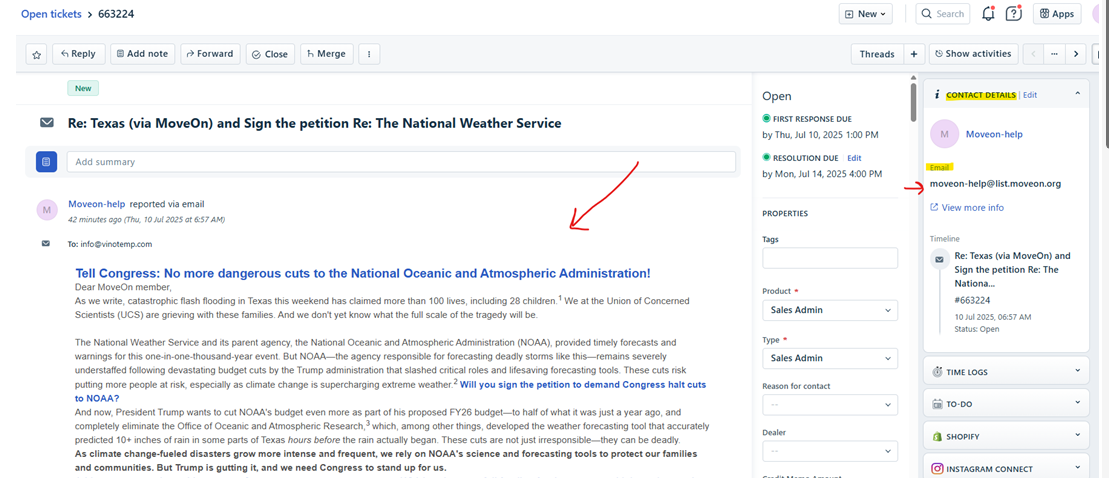Viewport: 1109px width, 478px height.
Task: Open the help question mark icon
Action: 1014,13
